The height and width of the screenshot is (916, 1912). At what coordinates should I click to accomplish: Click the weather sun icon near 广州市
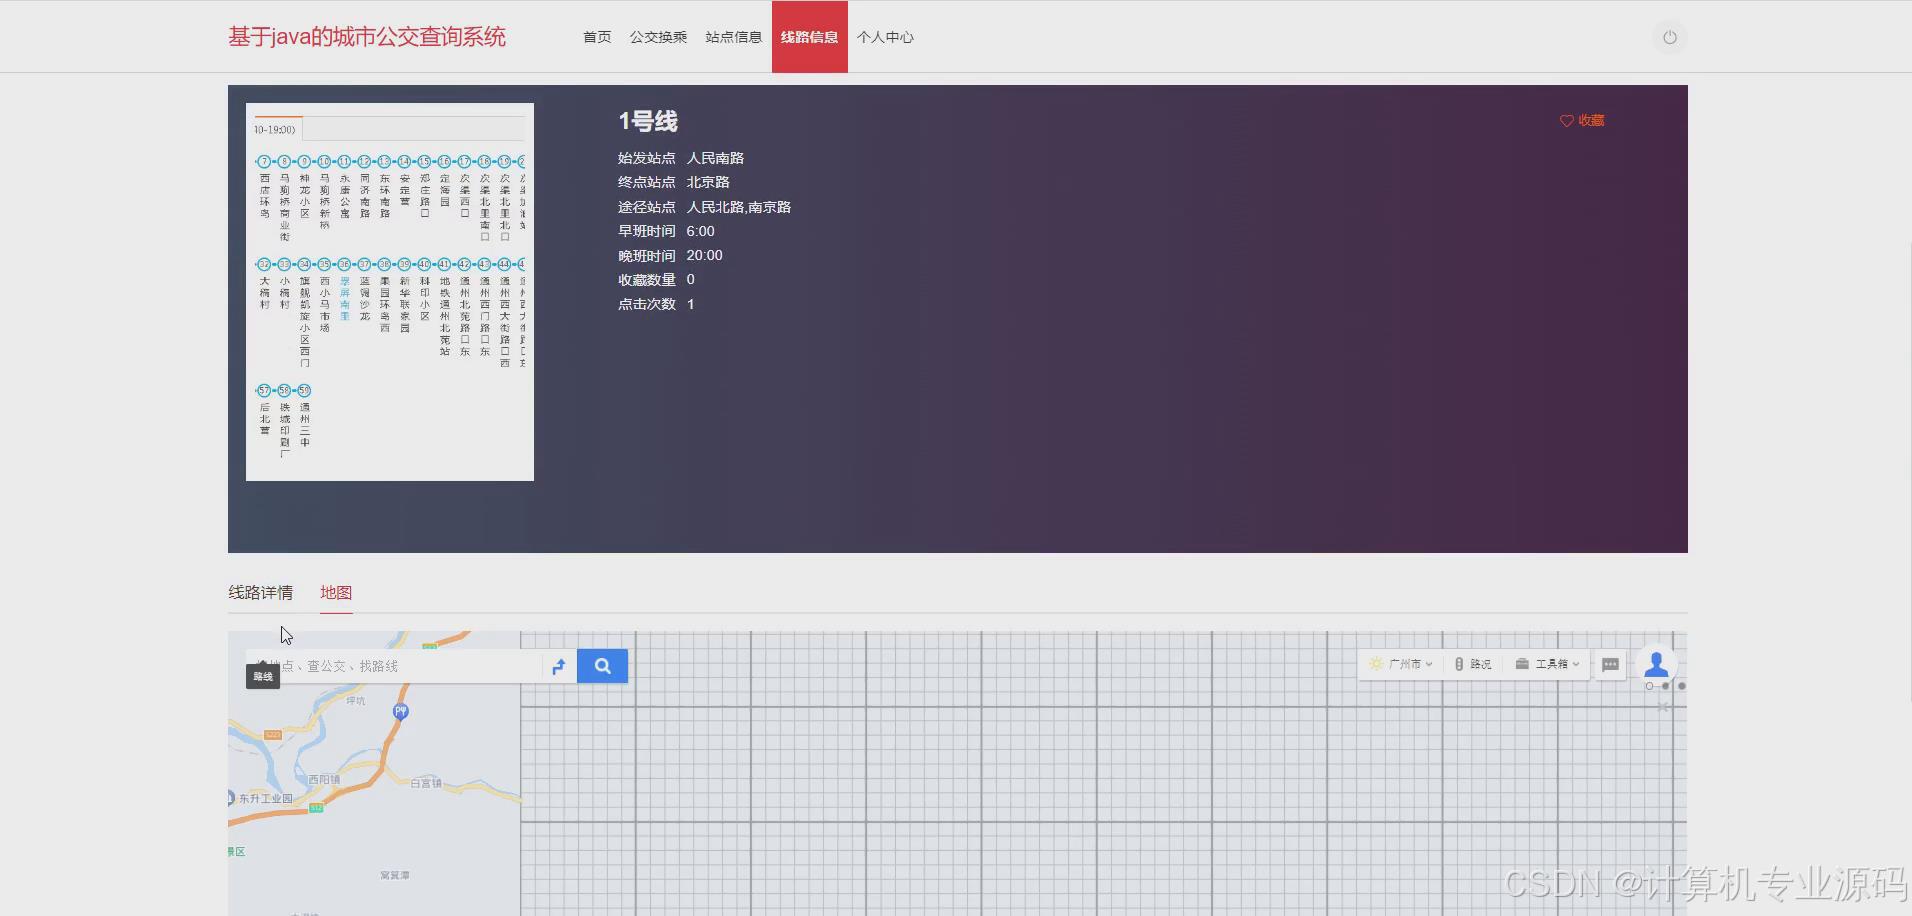pos(1376,663)
